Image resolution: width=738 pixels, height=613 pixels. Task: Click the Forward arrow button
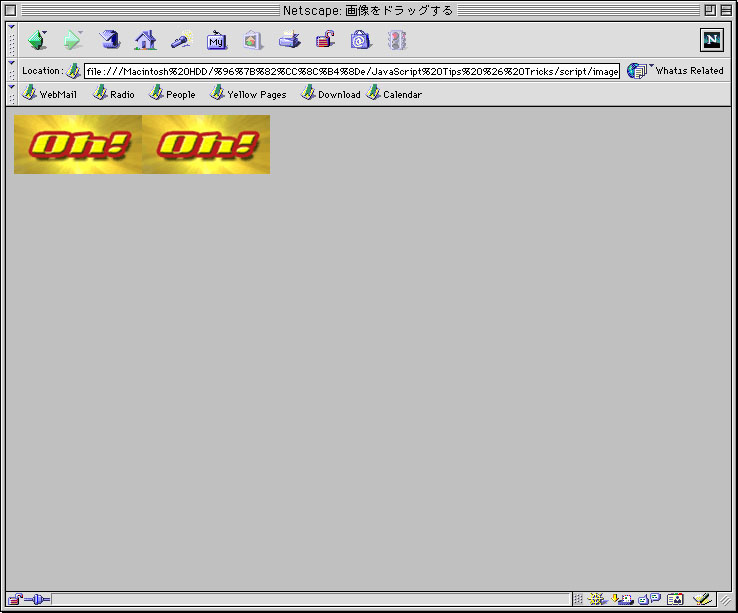(72, 40)
